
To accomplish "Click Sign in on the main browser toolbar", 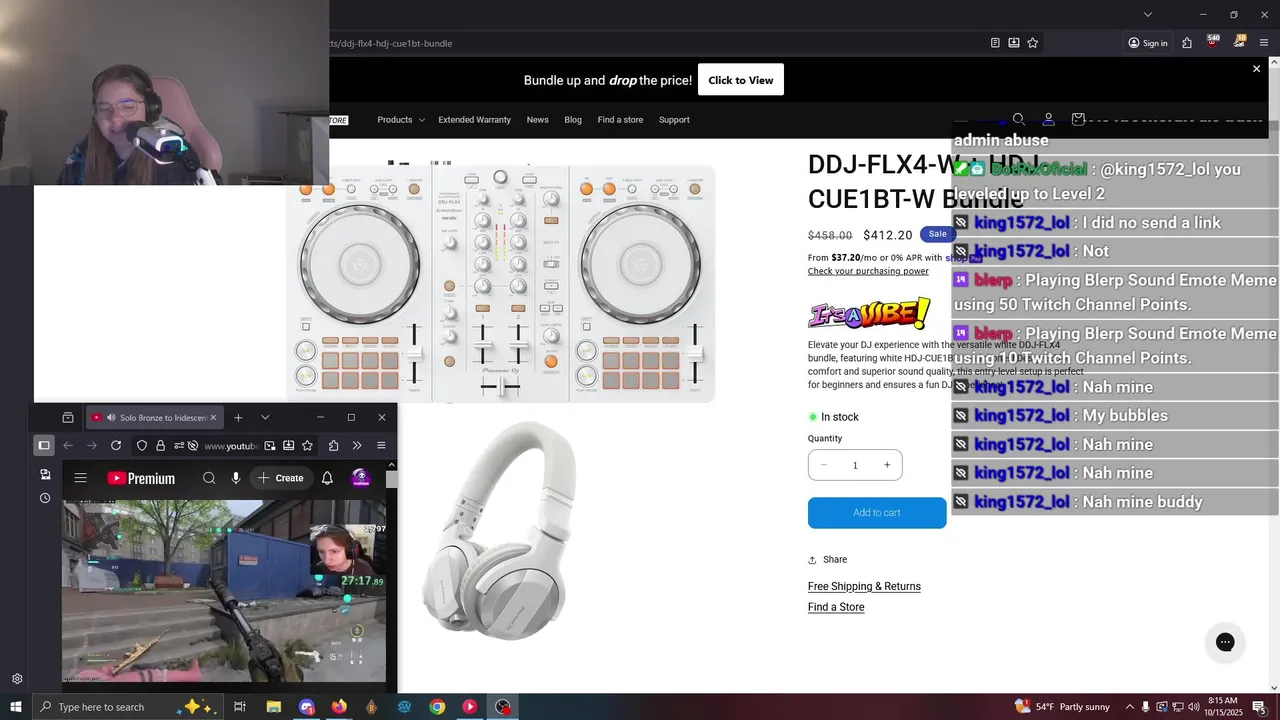I will 1148,43.
